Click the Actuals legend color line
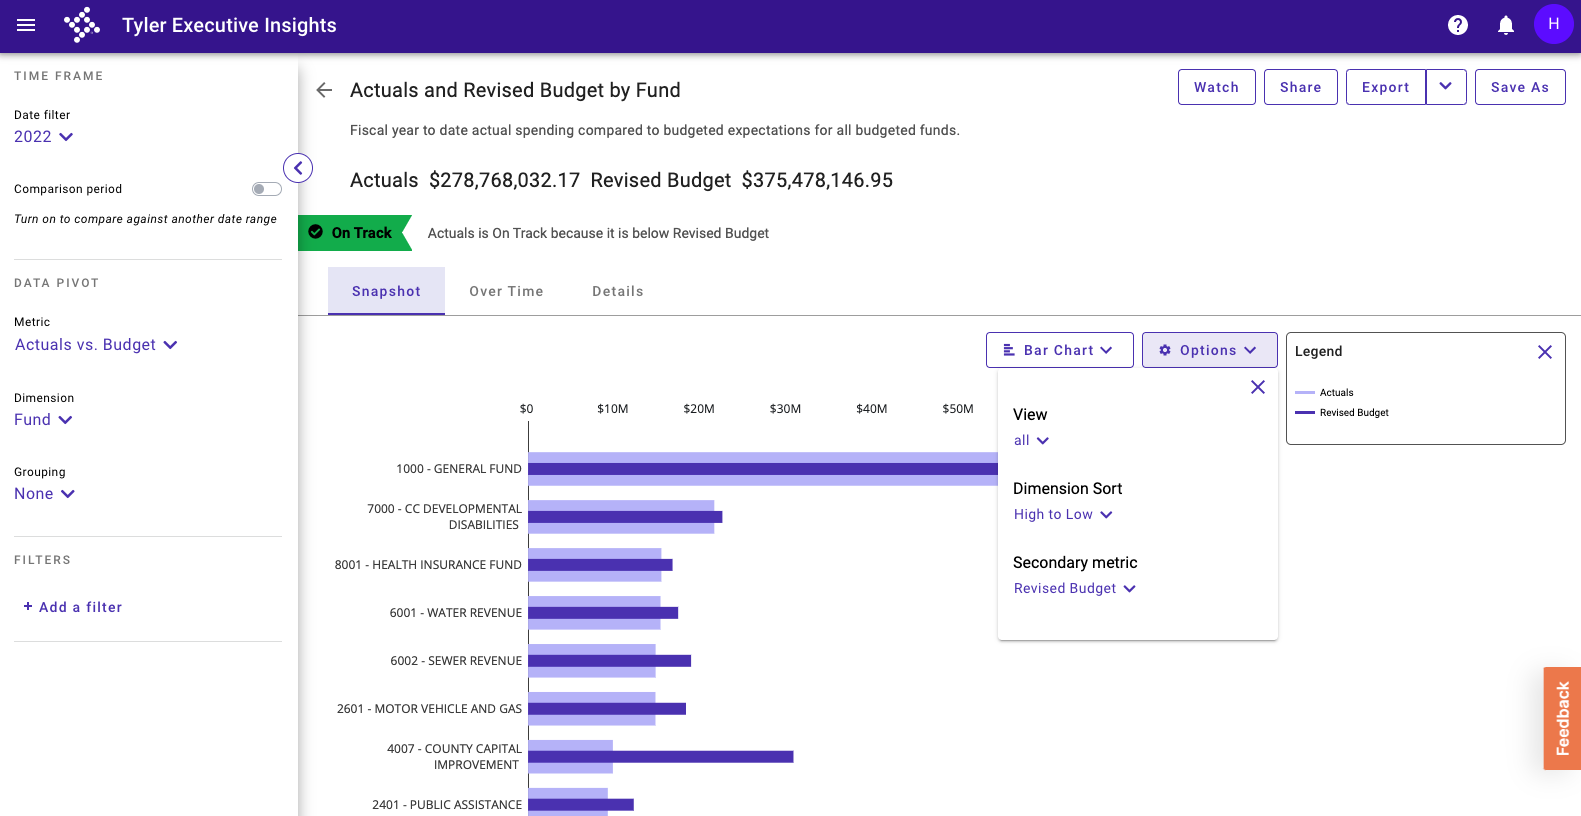The height and width of the screenshot is (816, 1581). coord(1305,393)
